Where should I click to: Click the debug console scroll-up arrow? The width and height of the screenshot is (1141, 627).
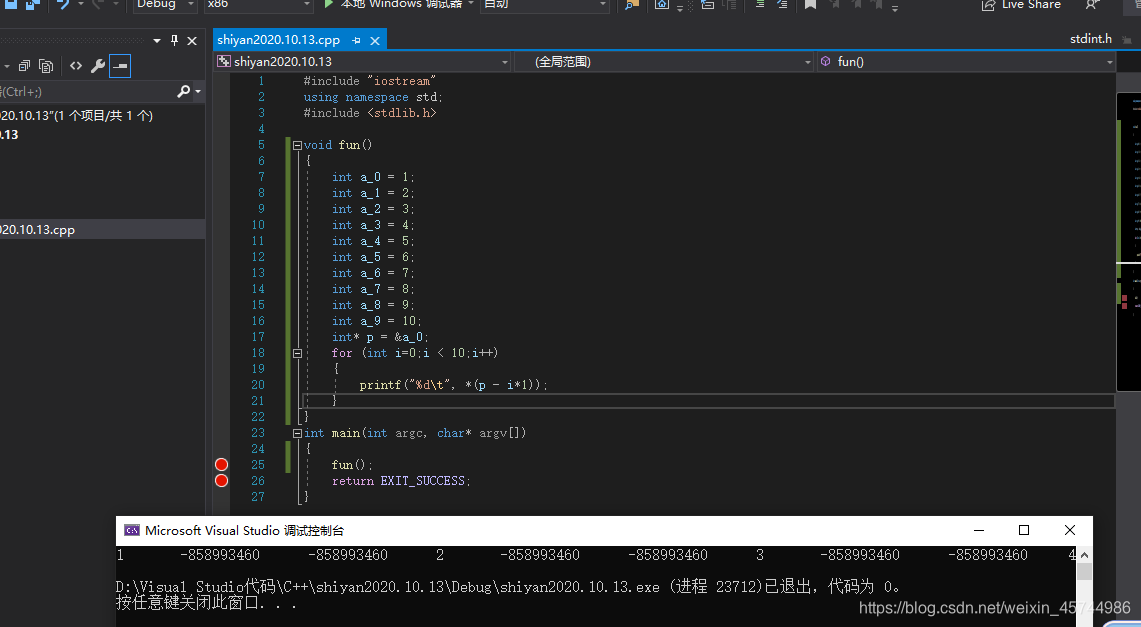click(1084, 555)
